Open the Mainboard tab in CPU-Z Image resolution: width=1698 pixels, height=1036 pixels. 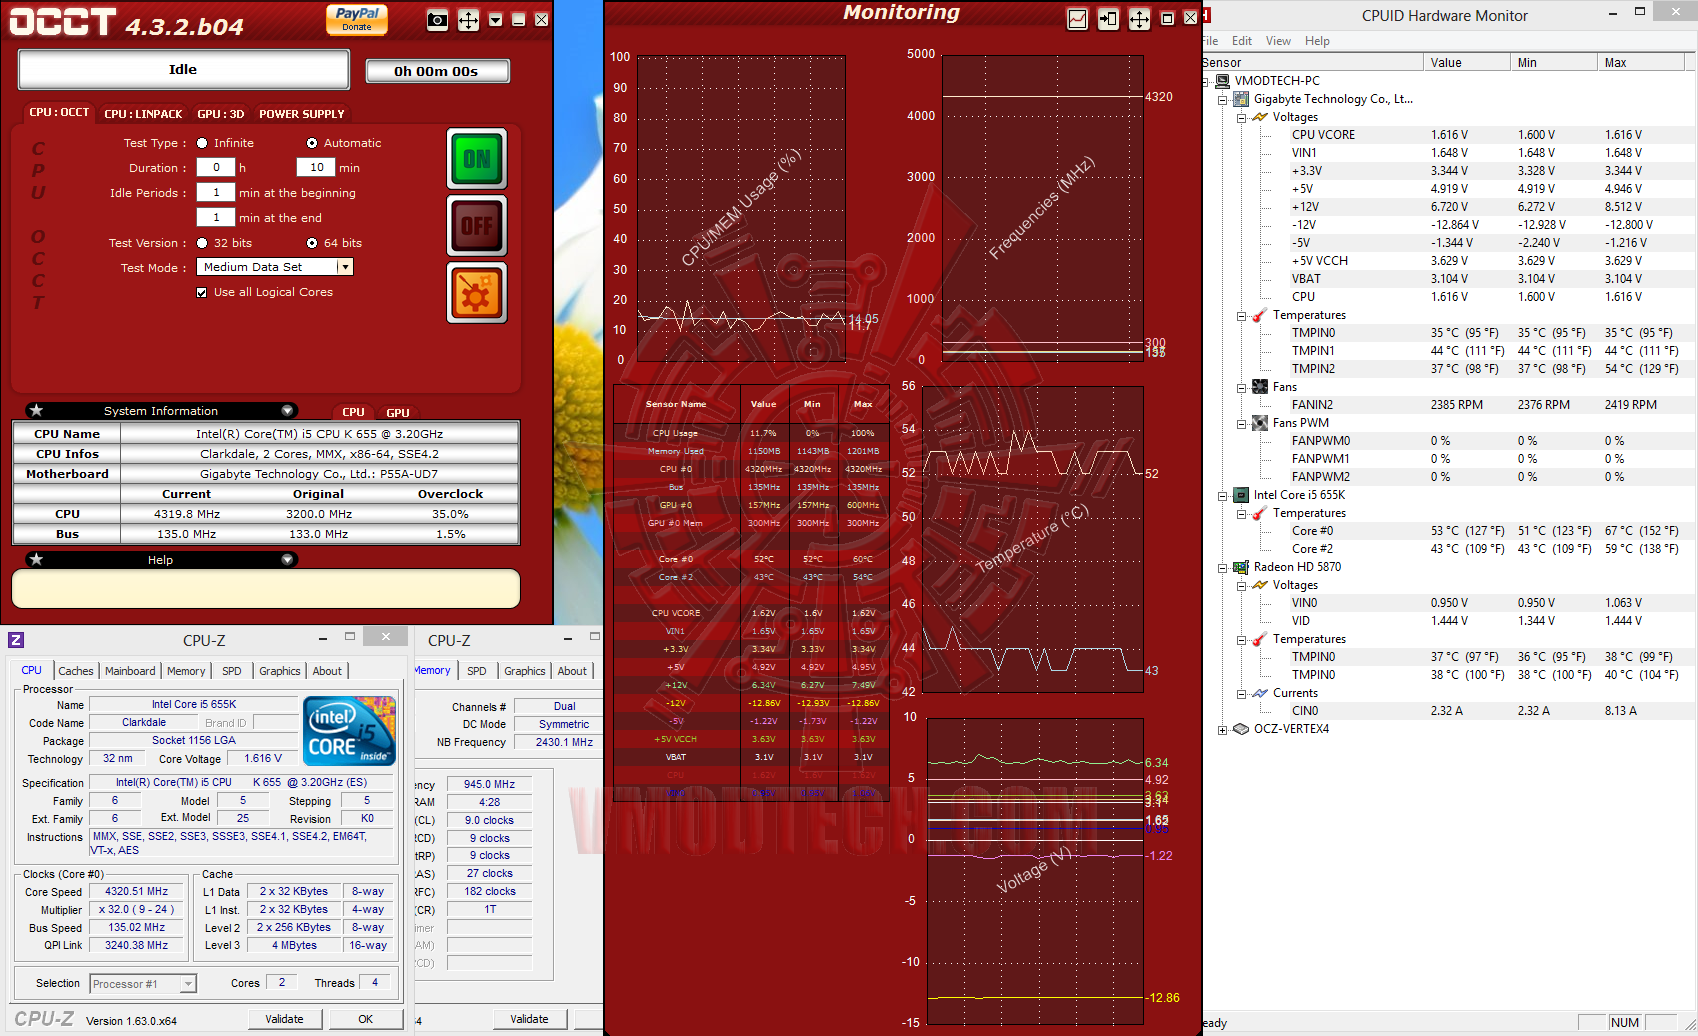130,671
